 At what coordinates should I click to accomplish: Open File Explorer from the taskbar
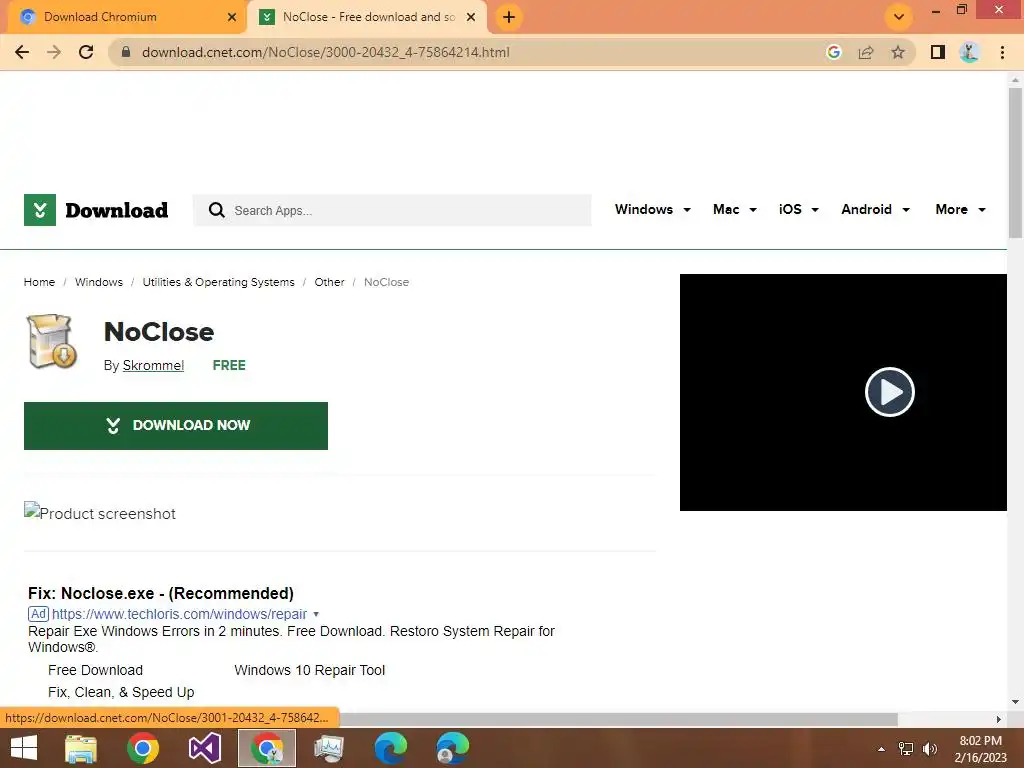pyautogui.click(x=81, y=748)
